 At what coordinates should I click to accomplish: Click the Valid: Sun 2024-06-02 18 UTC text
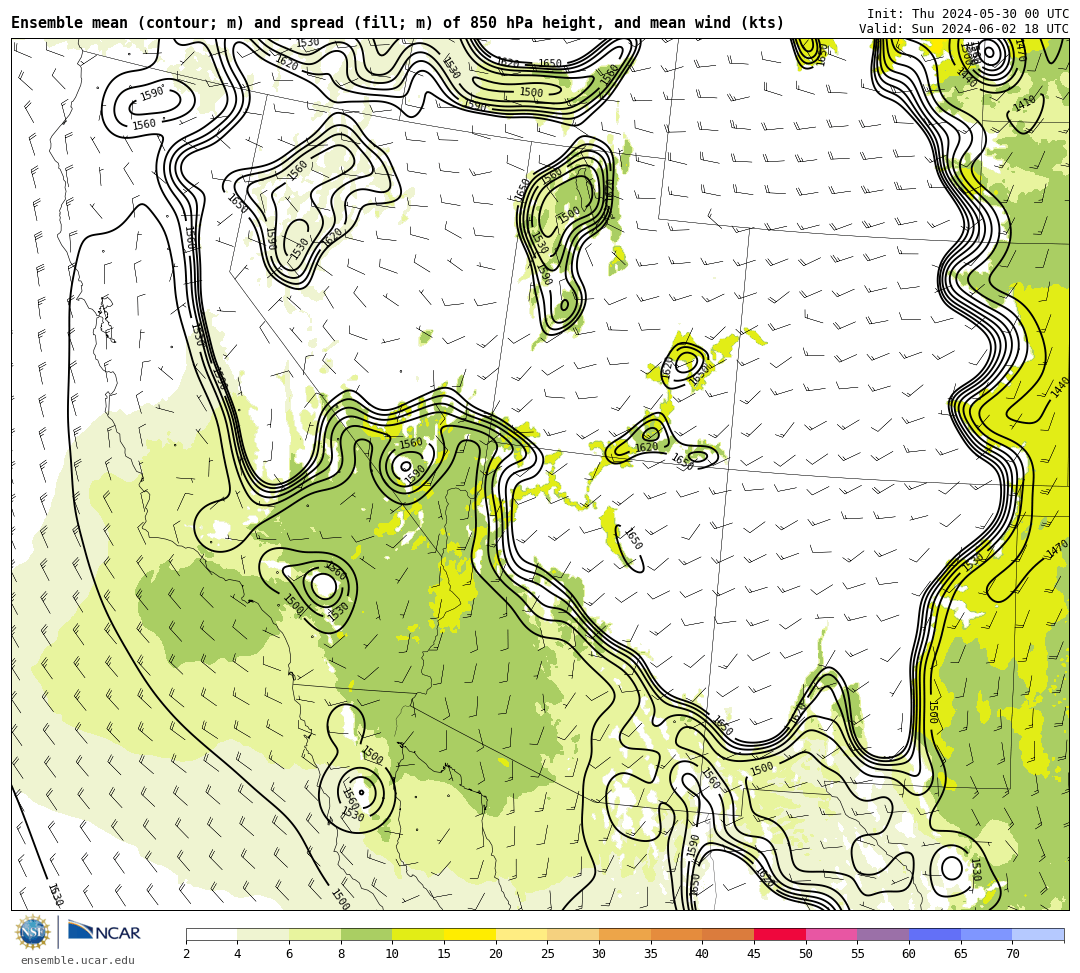[x=964, y=29]
